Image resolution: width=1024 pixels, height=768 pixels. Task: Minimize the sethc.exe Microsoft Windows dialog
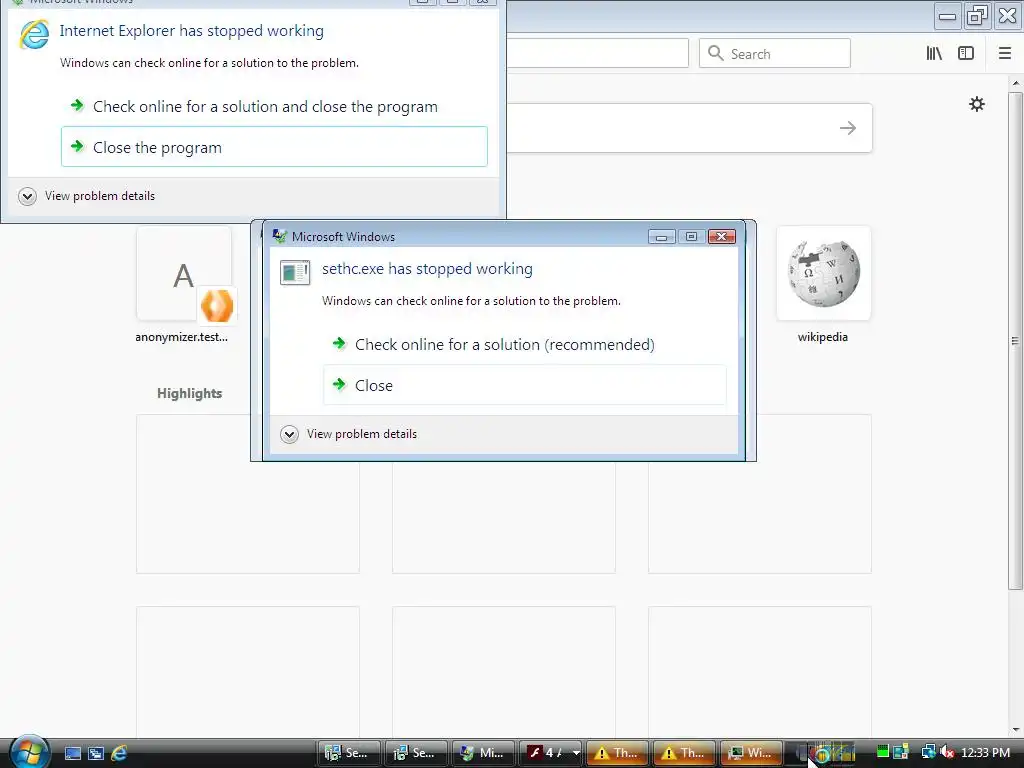click(x=662, y=236)
